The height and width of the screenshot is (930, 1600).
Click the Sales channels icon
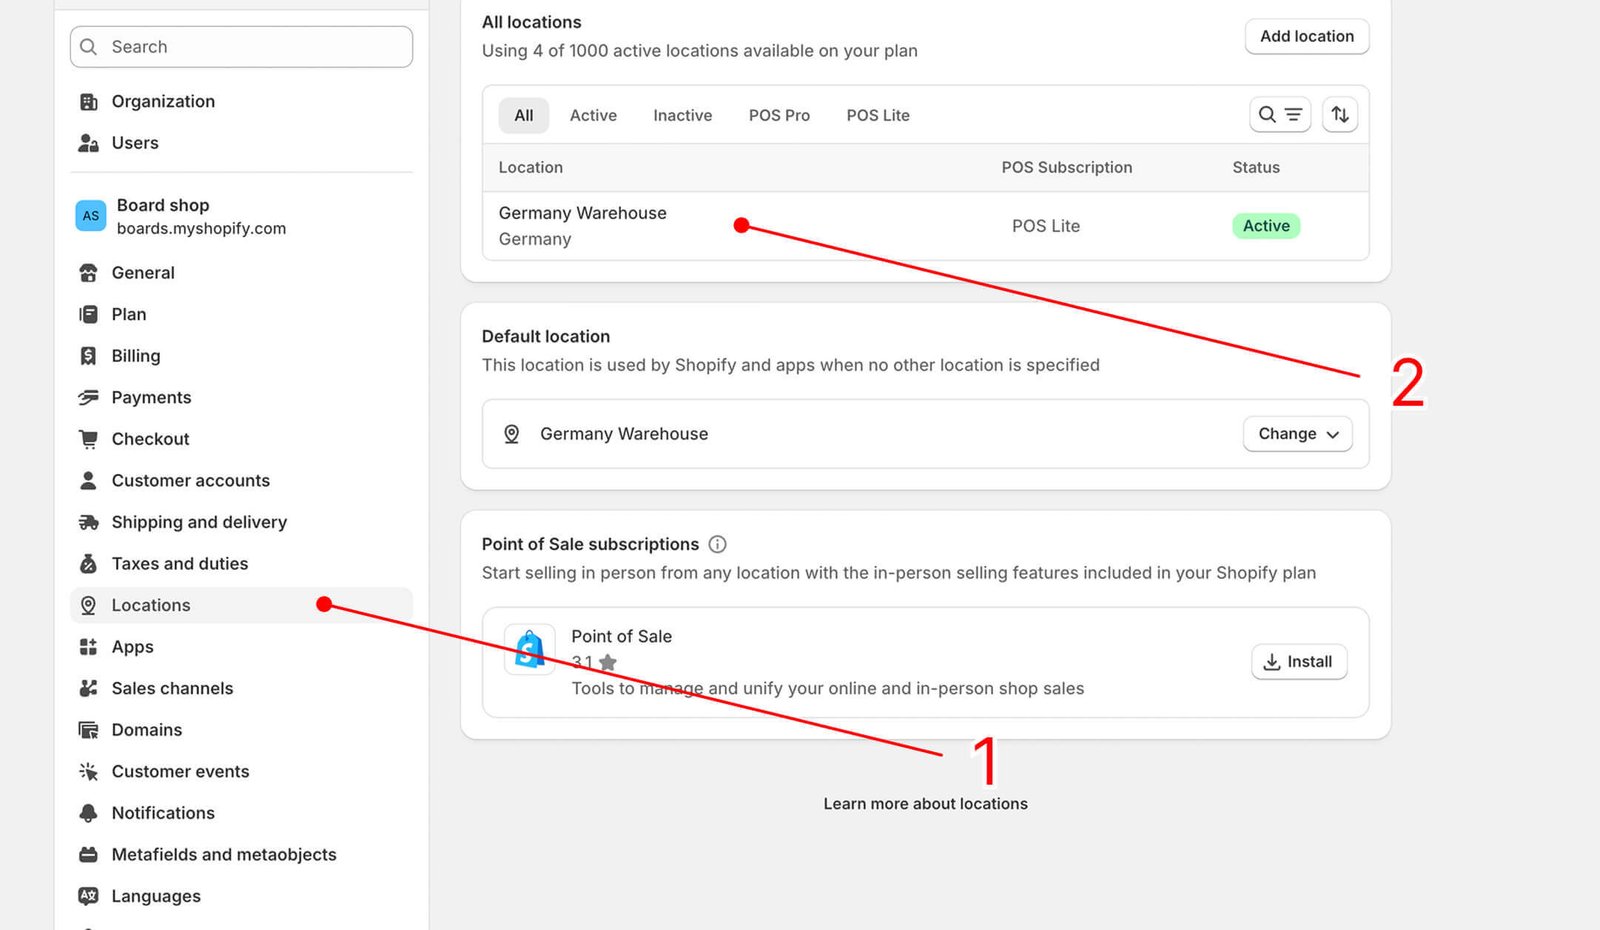(x=88, y=689)
